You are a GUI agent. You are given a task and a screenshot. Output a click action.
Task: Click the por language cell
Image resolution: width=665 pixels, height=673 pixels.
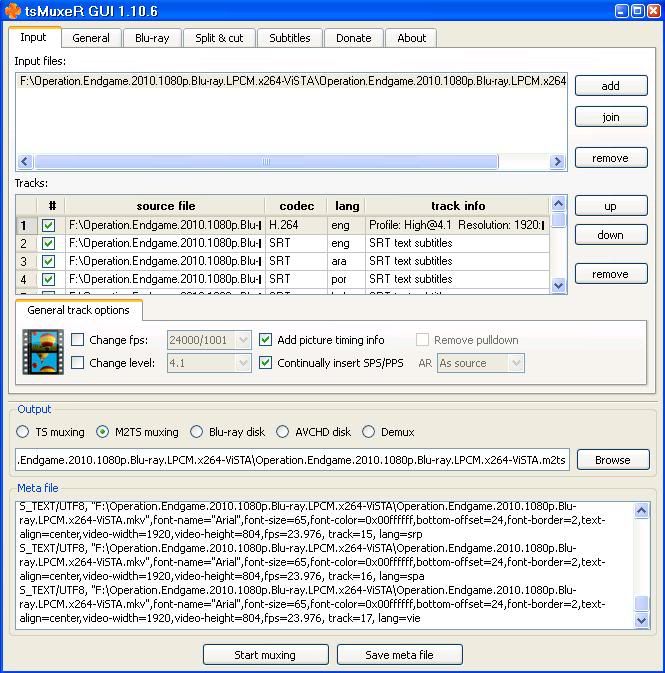[346, 279]
